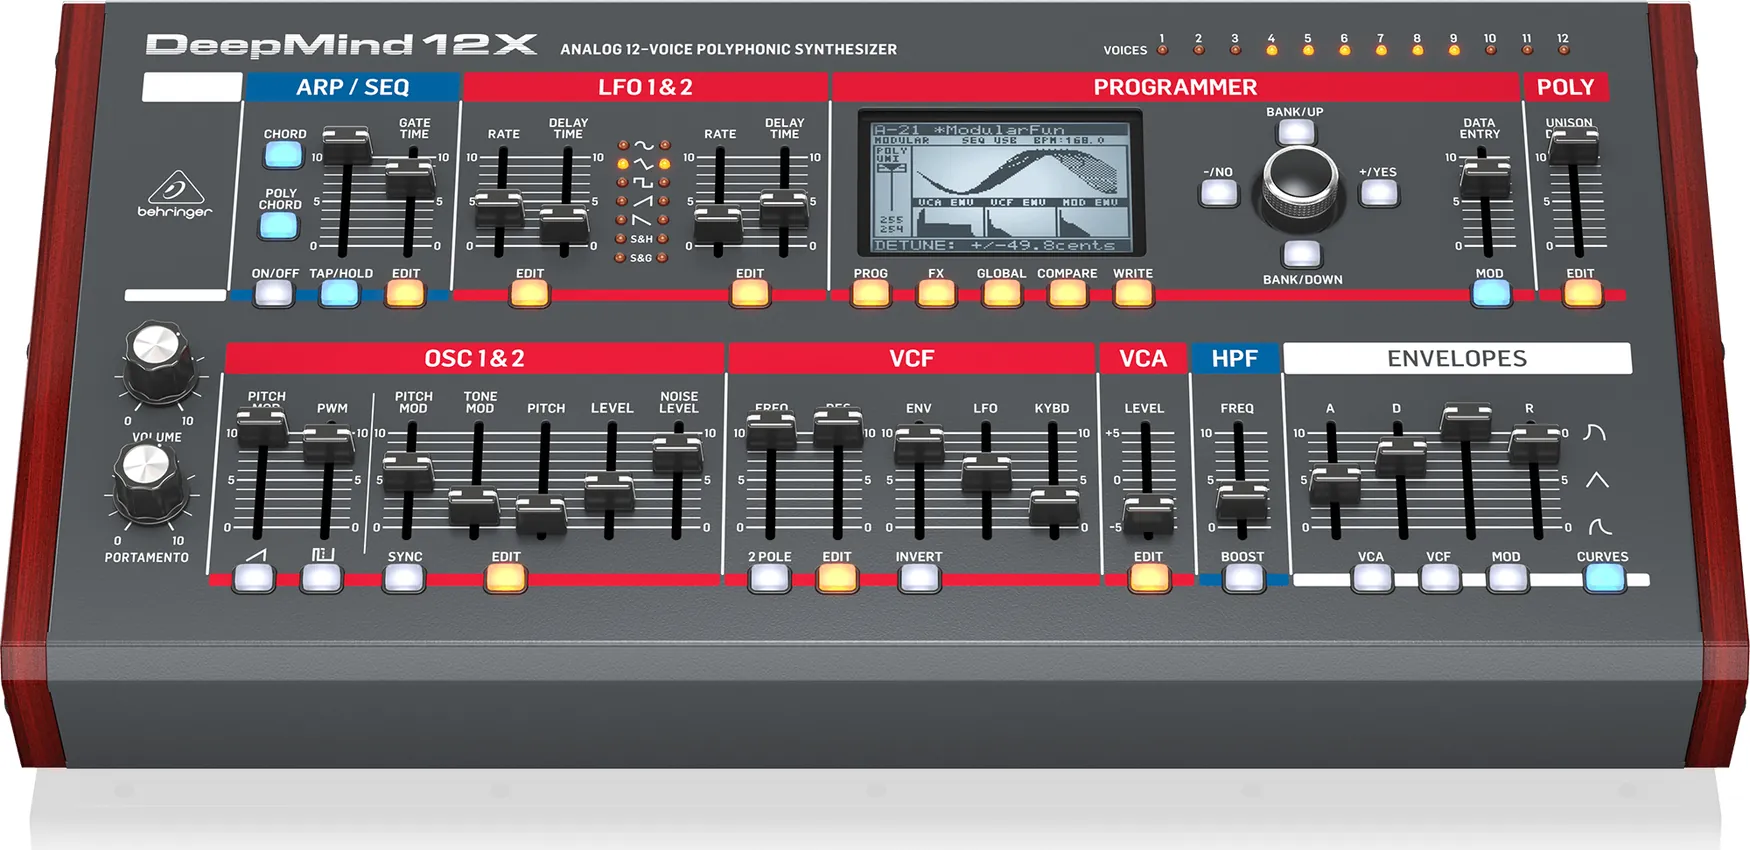
Task: Click the WRITE button
Action: point(1133,293)
